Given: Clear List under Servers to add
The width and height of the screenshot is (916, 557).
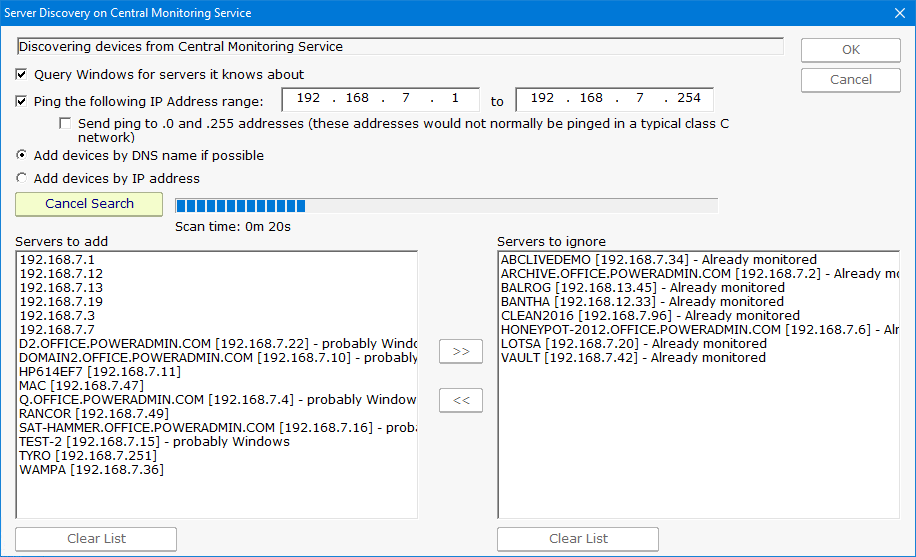Looking at the screenshot, I should pos(96,539).
